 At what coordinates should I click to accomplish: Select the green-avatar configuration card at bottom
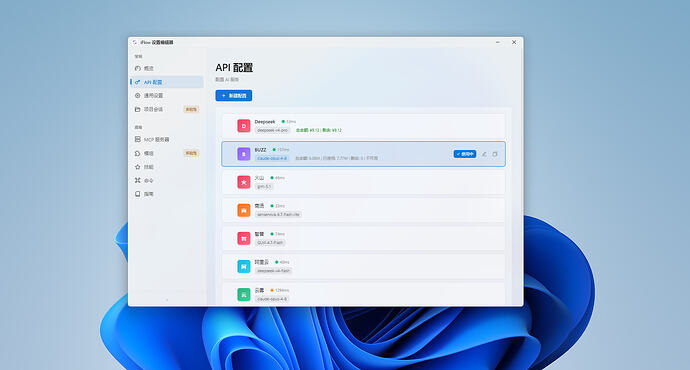(x=363, y=293)
